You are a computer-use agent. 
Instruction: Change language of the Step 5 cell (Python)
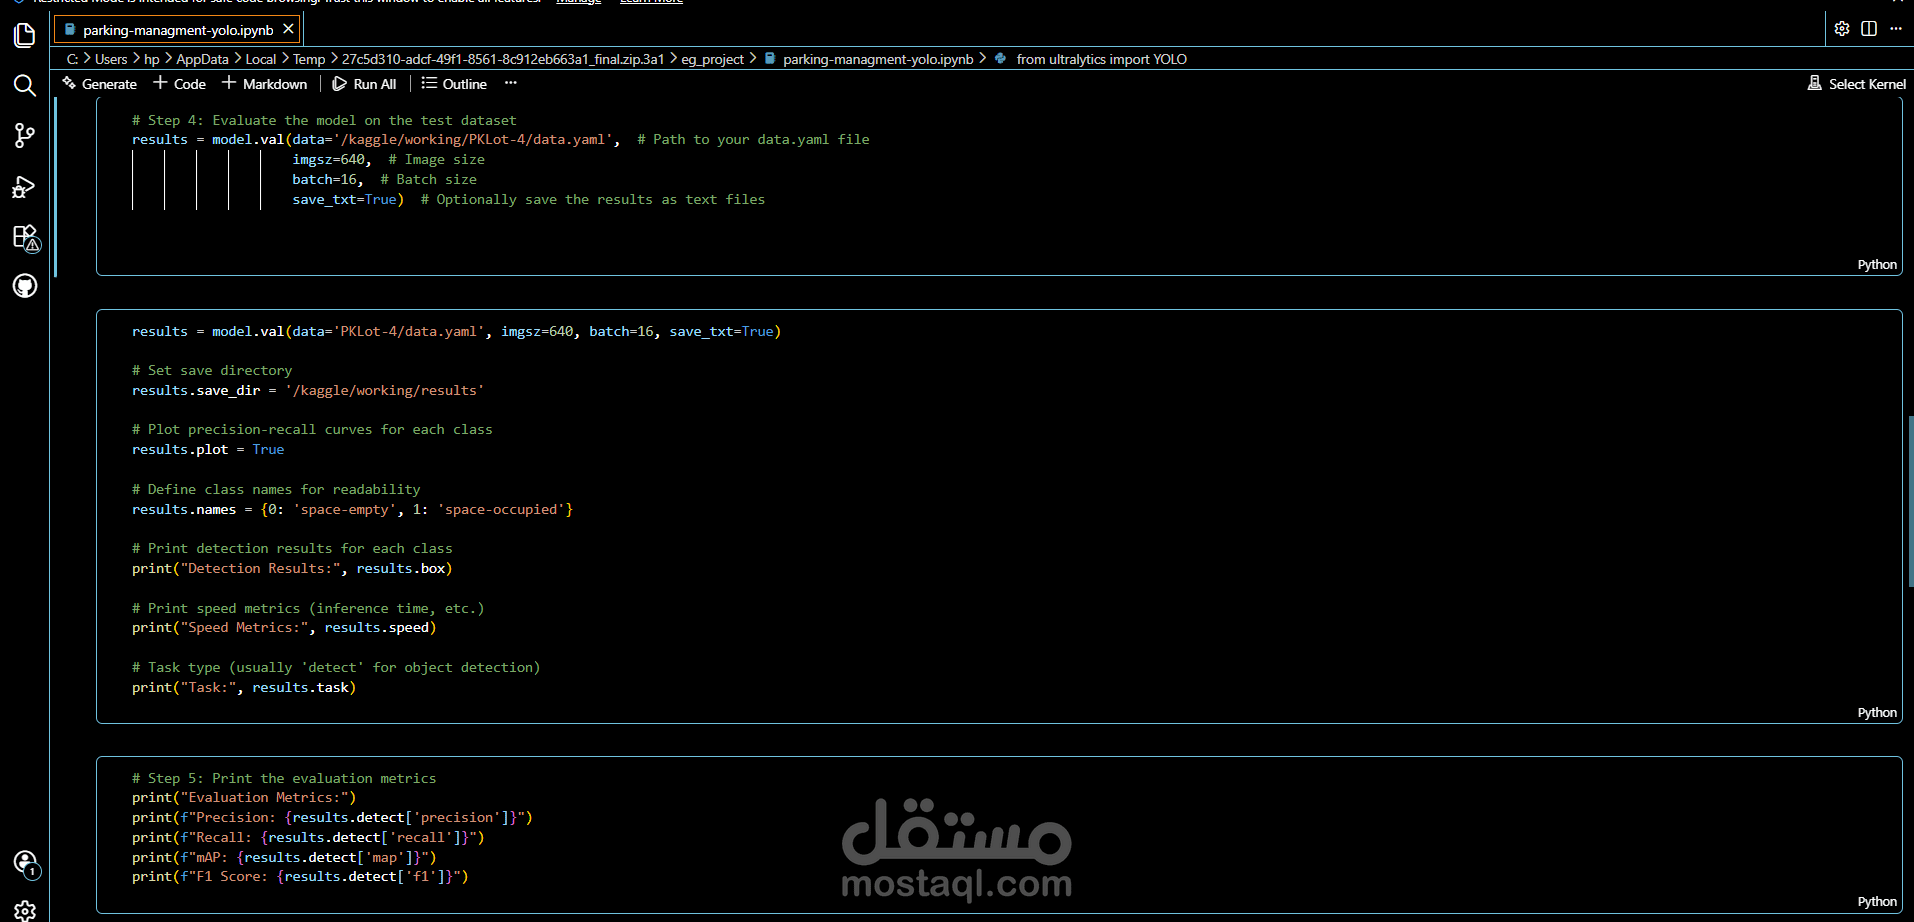(1877, 901)
